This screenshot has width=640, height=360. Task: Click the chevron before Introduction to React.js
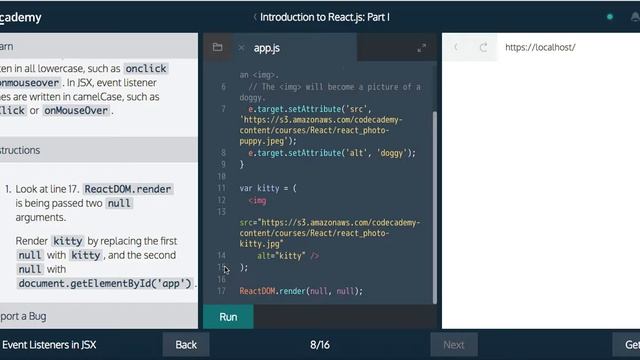pyautogui.click(x=255, y=17)
